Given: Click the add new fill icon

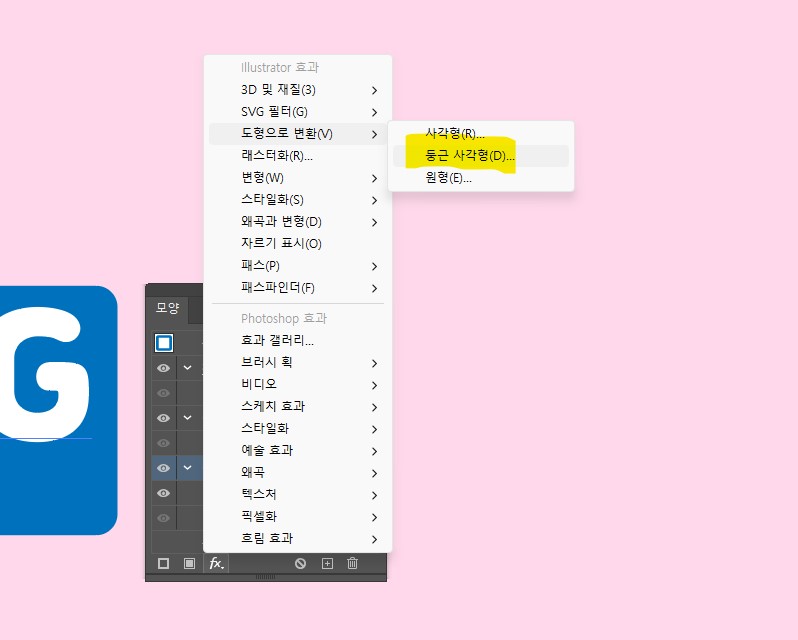Looking at the screenshot, I should [189, 563].
